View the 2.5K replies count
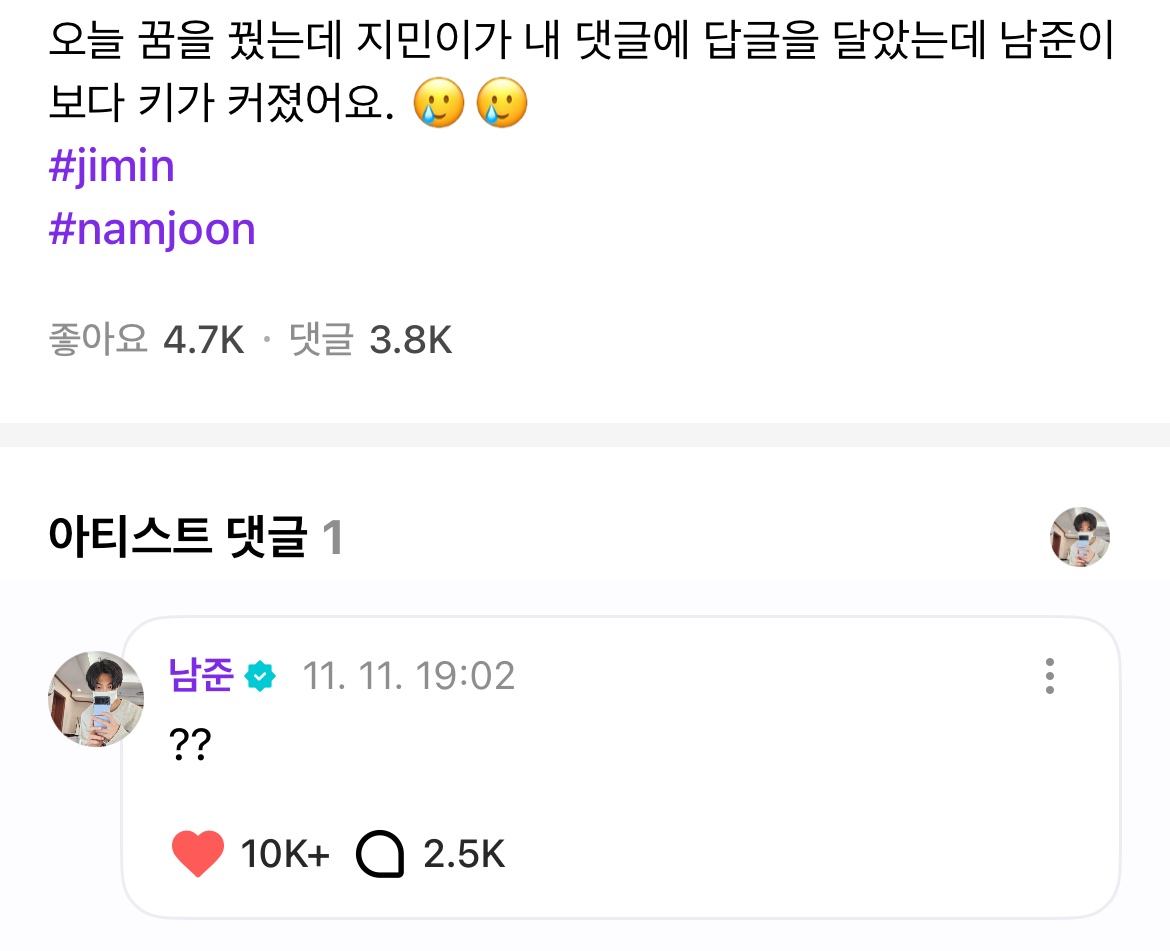The height and width of the screenshot is (951, 1170). tap(464, 856)
